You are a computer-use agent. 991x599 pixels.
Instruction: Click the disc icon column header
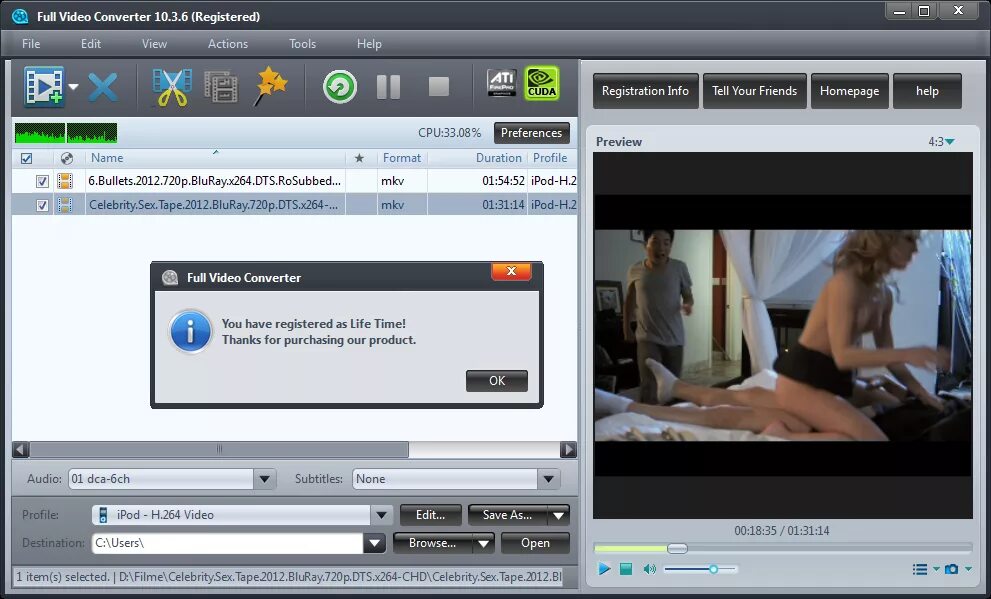click(x=67, y=158)
